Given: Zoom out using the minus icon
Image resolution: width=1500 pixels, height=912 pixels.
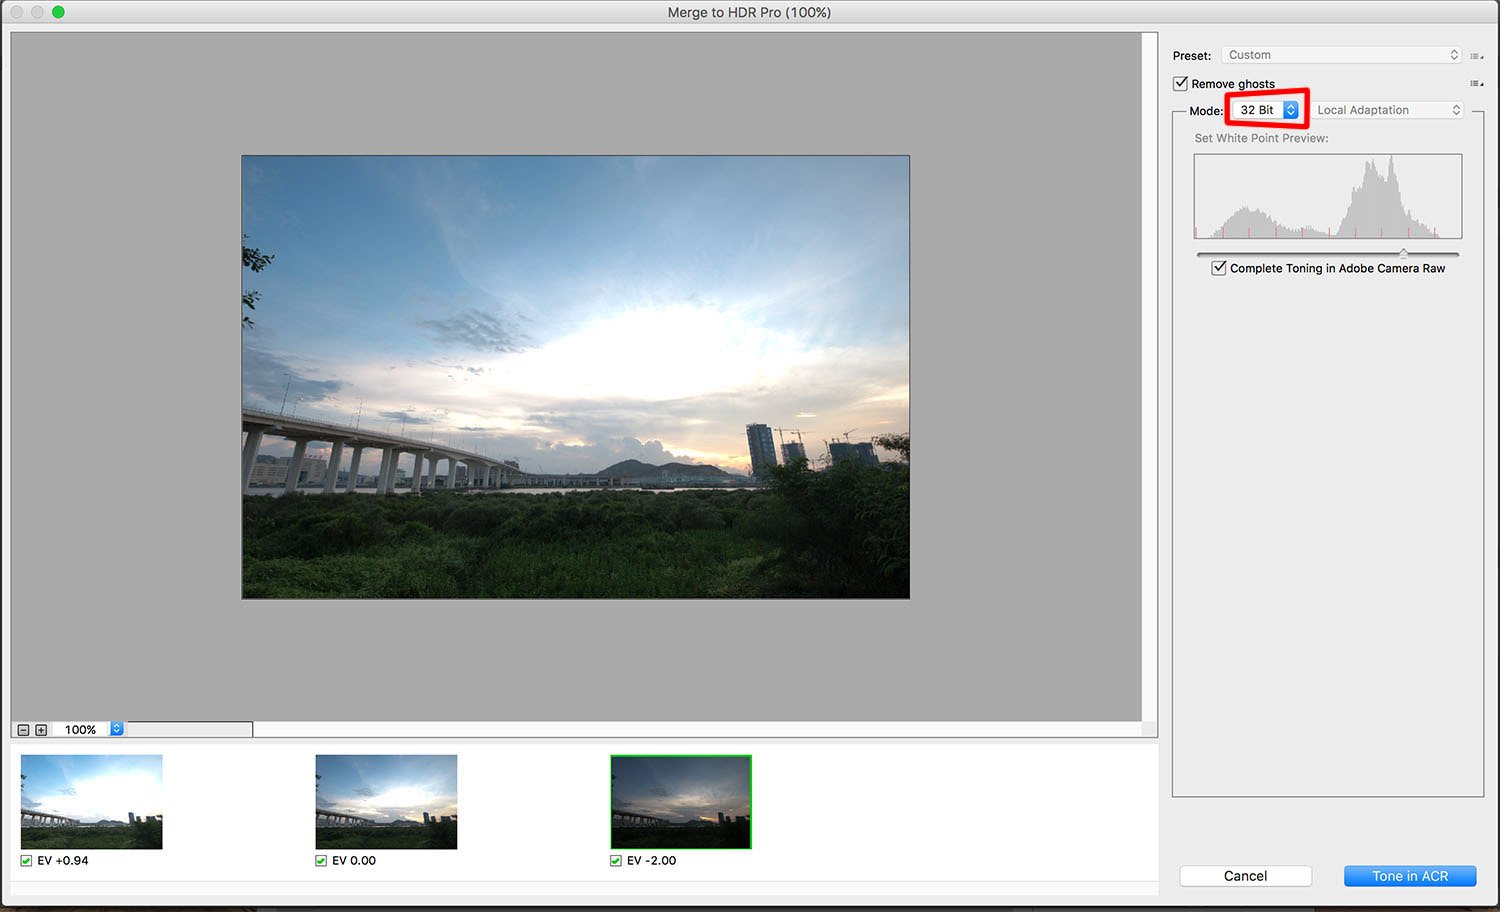Looking at the screenshot, I should [x=22, y=729].
